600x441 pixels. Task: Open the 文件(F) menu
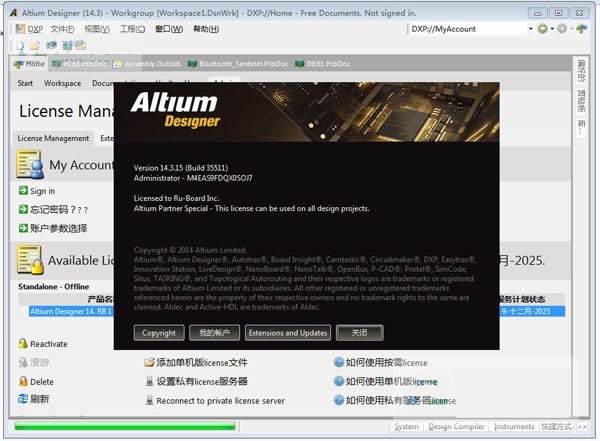point(62,29)
